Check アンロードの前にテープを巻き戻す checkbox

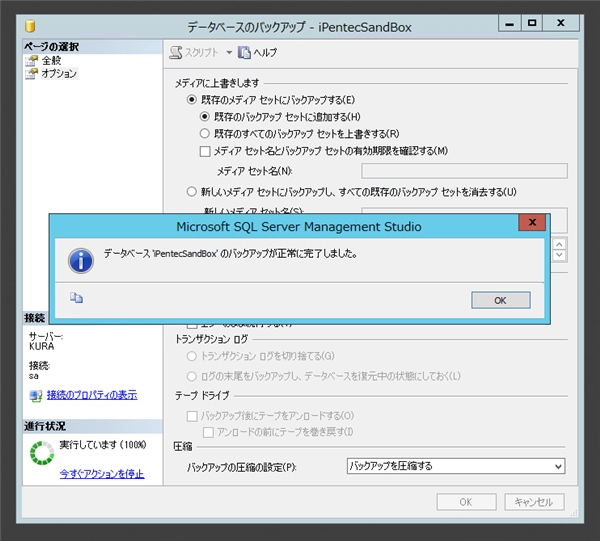click(208, 432)
